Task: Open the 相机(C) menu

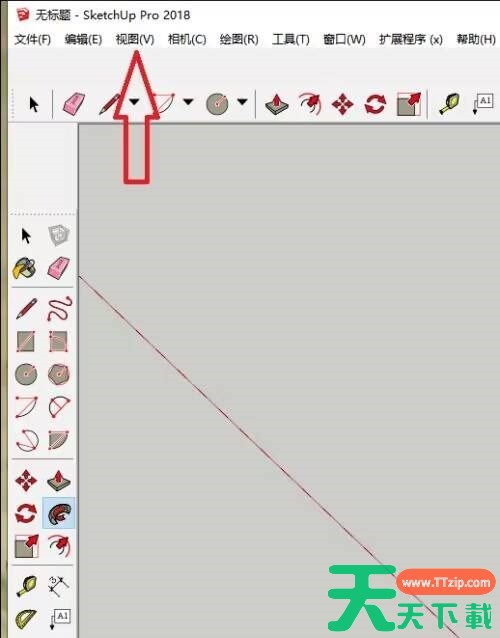Action: pyautogui.click(x=187, y=39)
